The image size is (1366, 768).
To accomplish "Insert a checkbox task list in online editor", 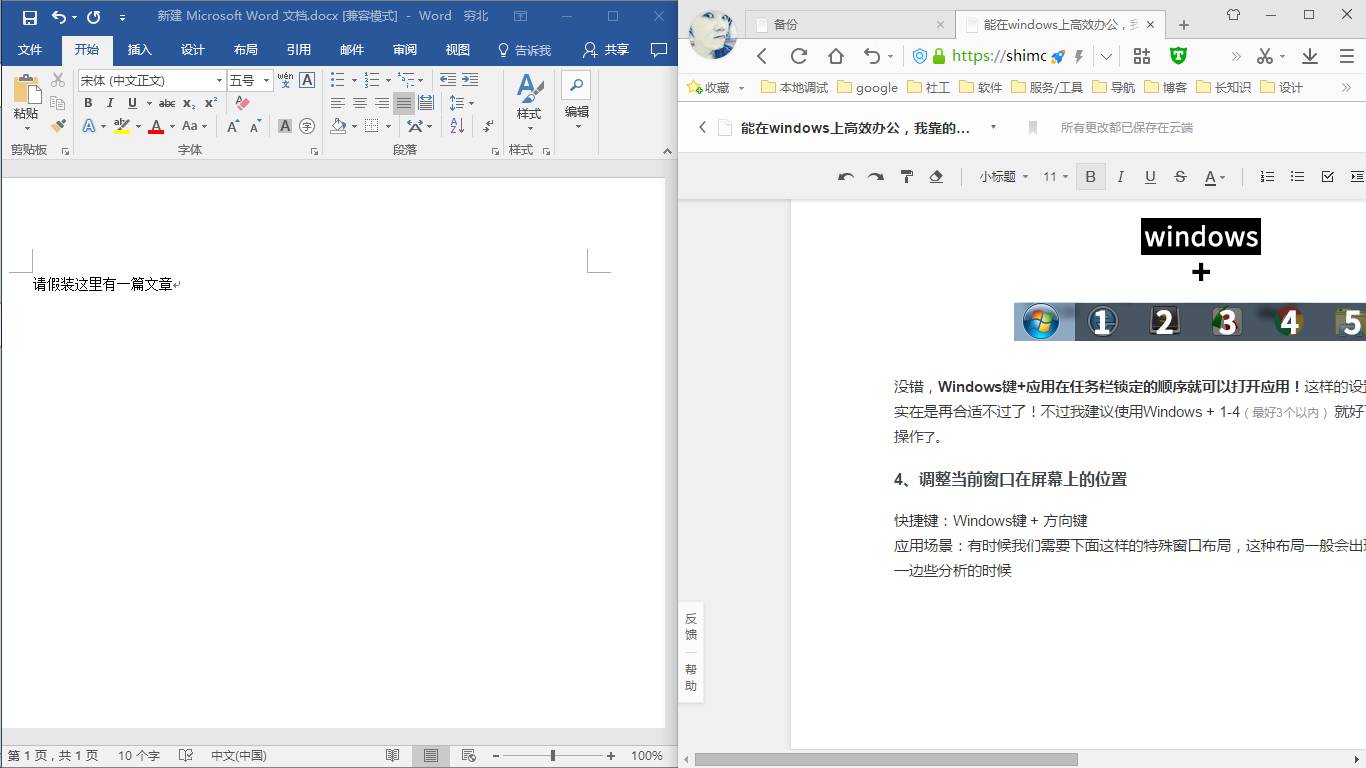I will pos(1327,177).
